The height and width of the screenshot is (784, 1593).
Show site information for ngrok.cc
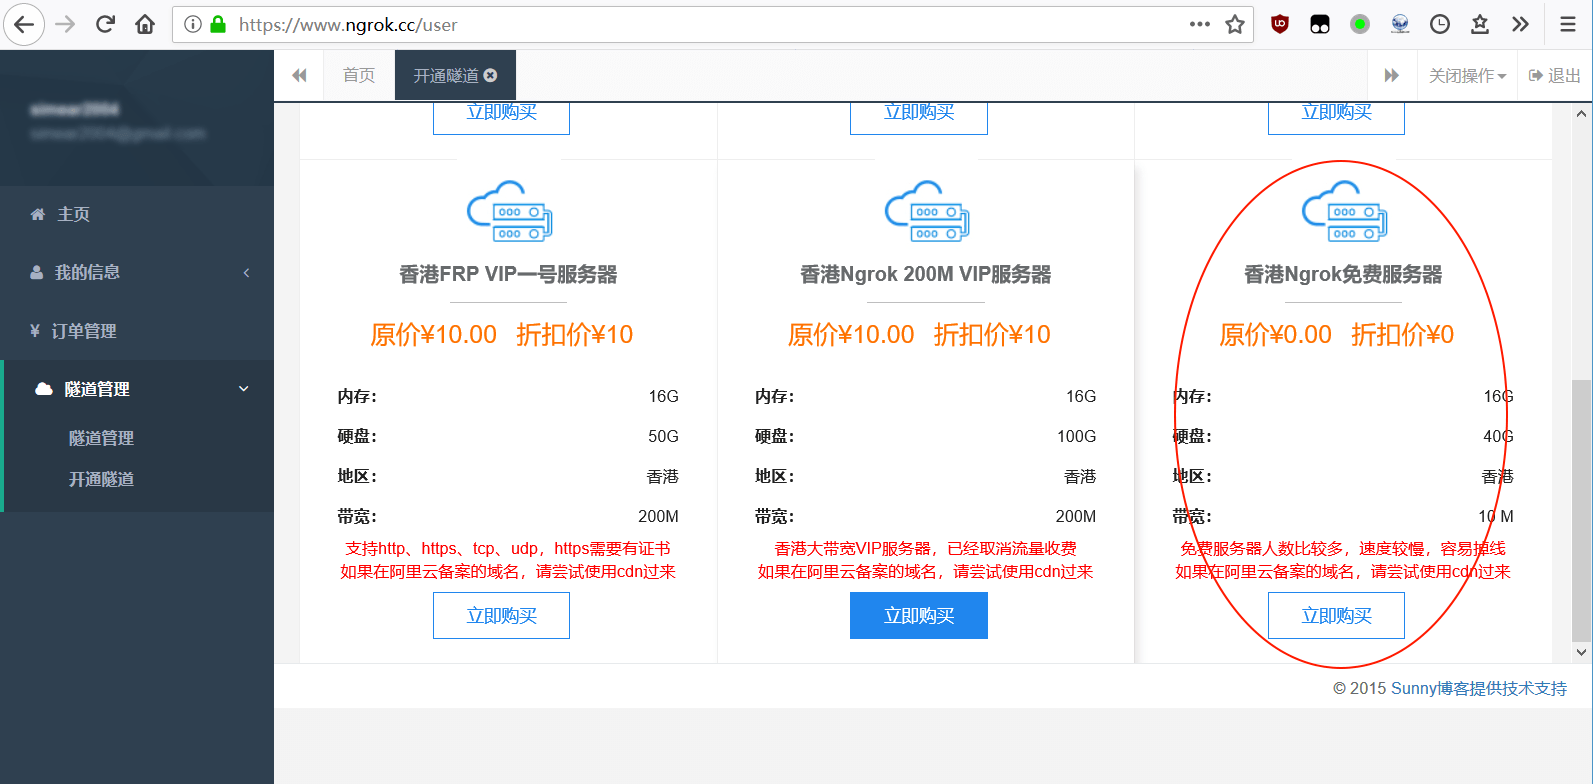coord(193,24)
